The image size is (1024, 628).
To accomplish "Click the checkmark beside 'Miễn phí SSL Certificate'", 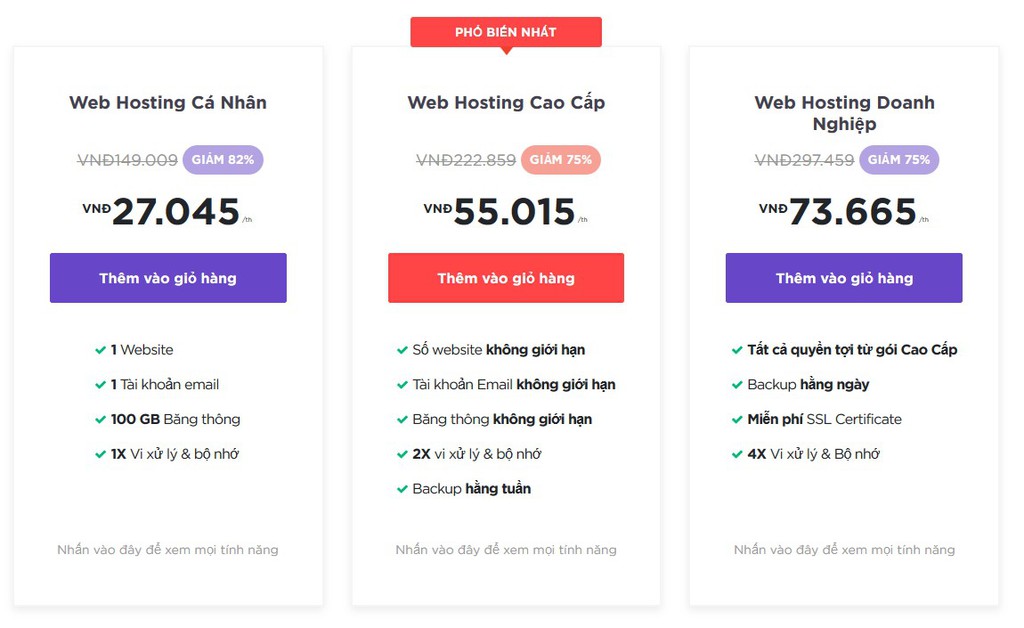I will pos(737,420).
